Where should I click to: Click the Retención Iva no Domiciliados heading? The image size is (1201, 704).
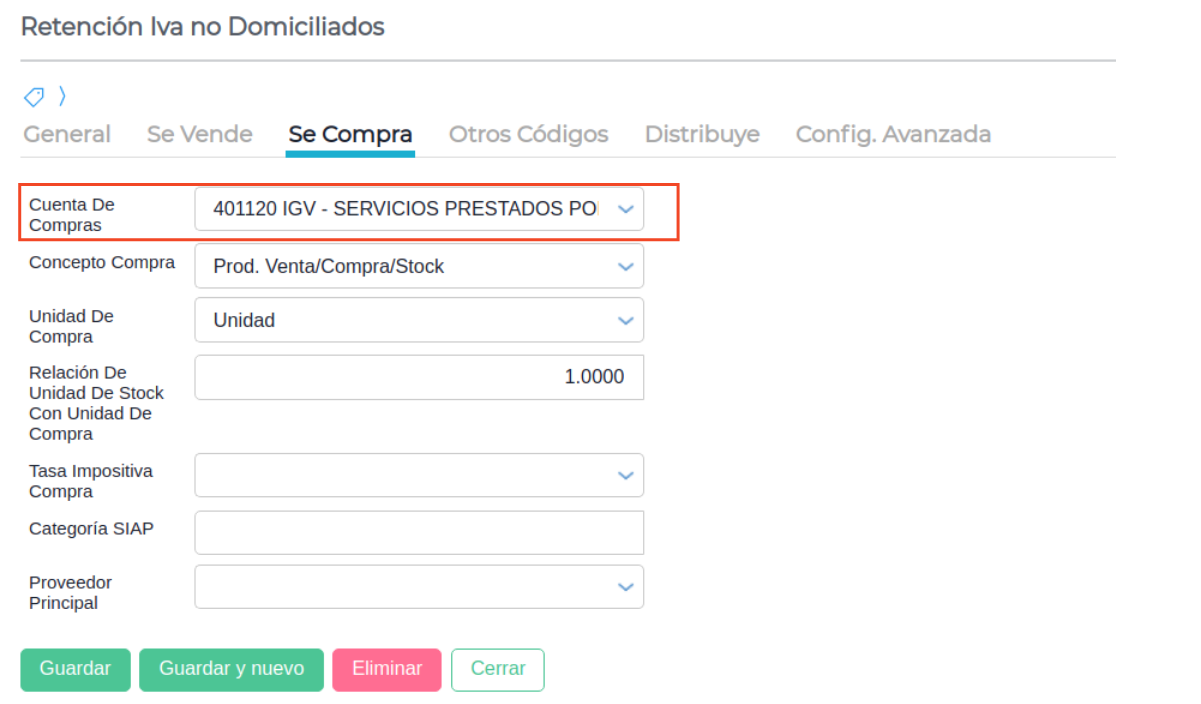coord(202,27)
